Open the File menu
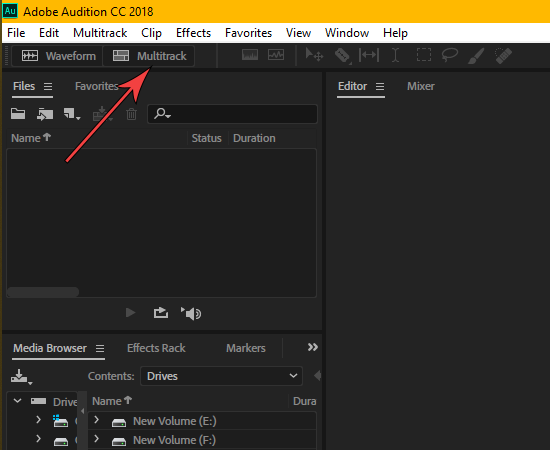The height and width of the screenshot is (450, 550). [x=16, y=33]
